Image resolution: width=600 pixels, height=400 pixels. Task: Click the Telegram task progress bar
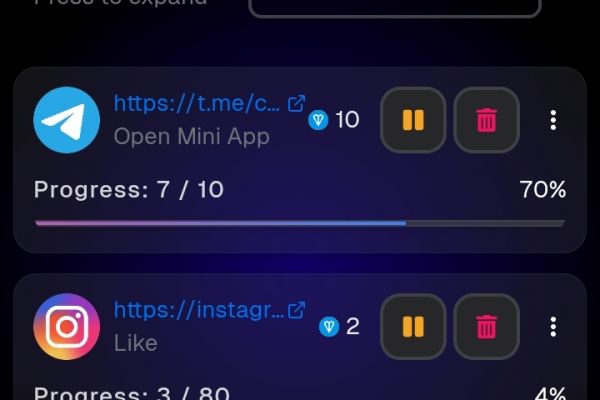[x=300, y=223]
